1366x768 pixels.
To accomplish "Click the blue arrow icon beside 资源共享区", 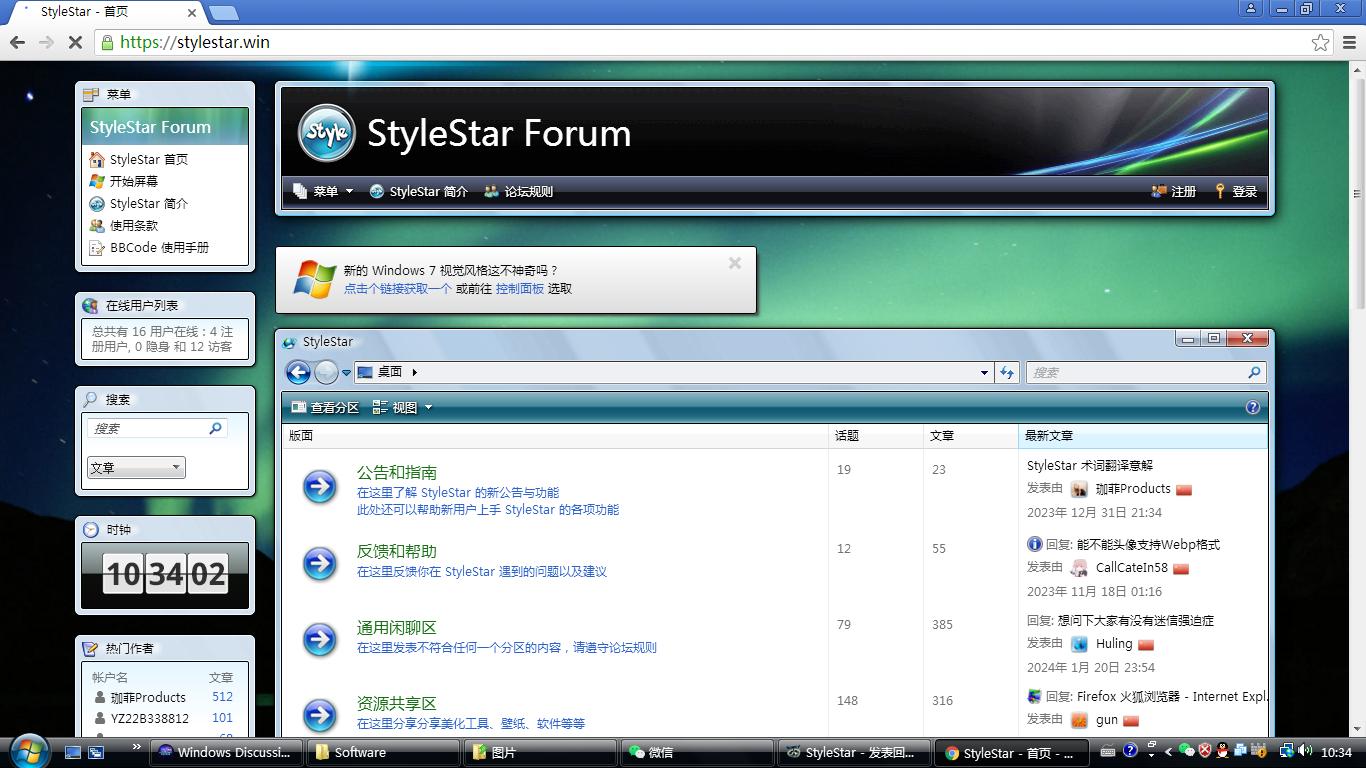I will (320, 715).
